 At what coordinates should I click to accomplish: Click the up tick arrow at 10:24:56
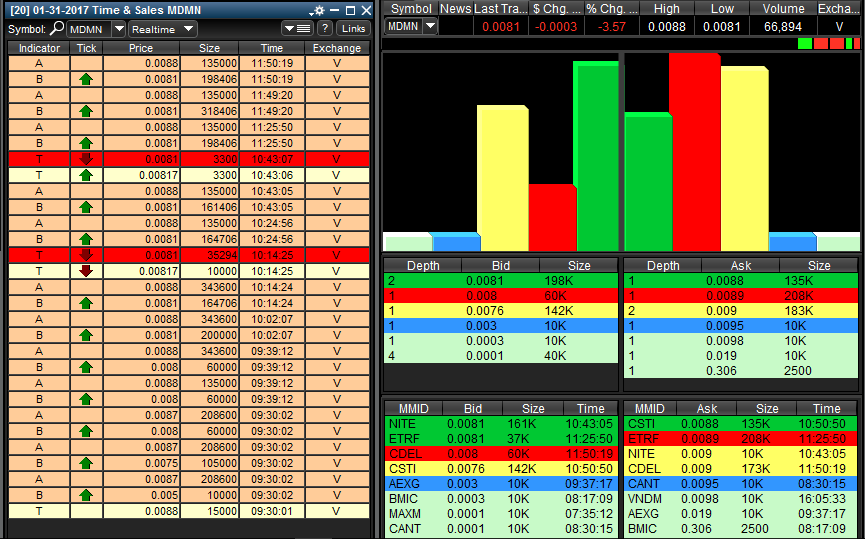86,239
